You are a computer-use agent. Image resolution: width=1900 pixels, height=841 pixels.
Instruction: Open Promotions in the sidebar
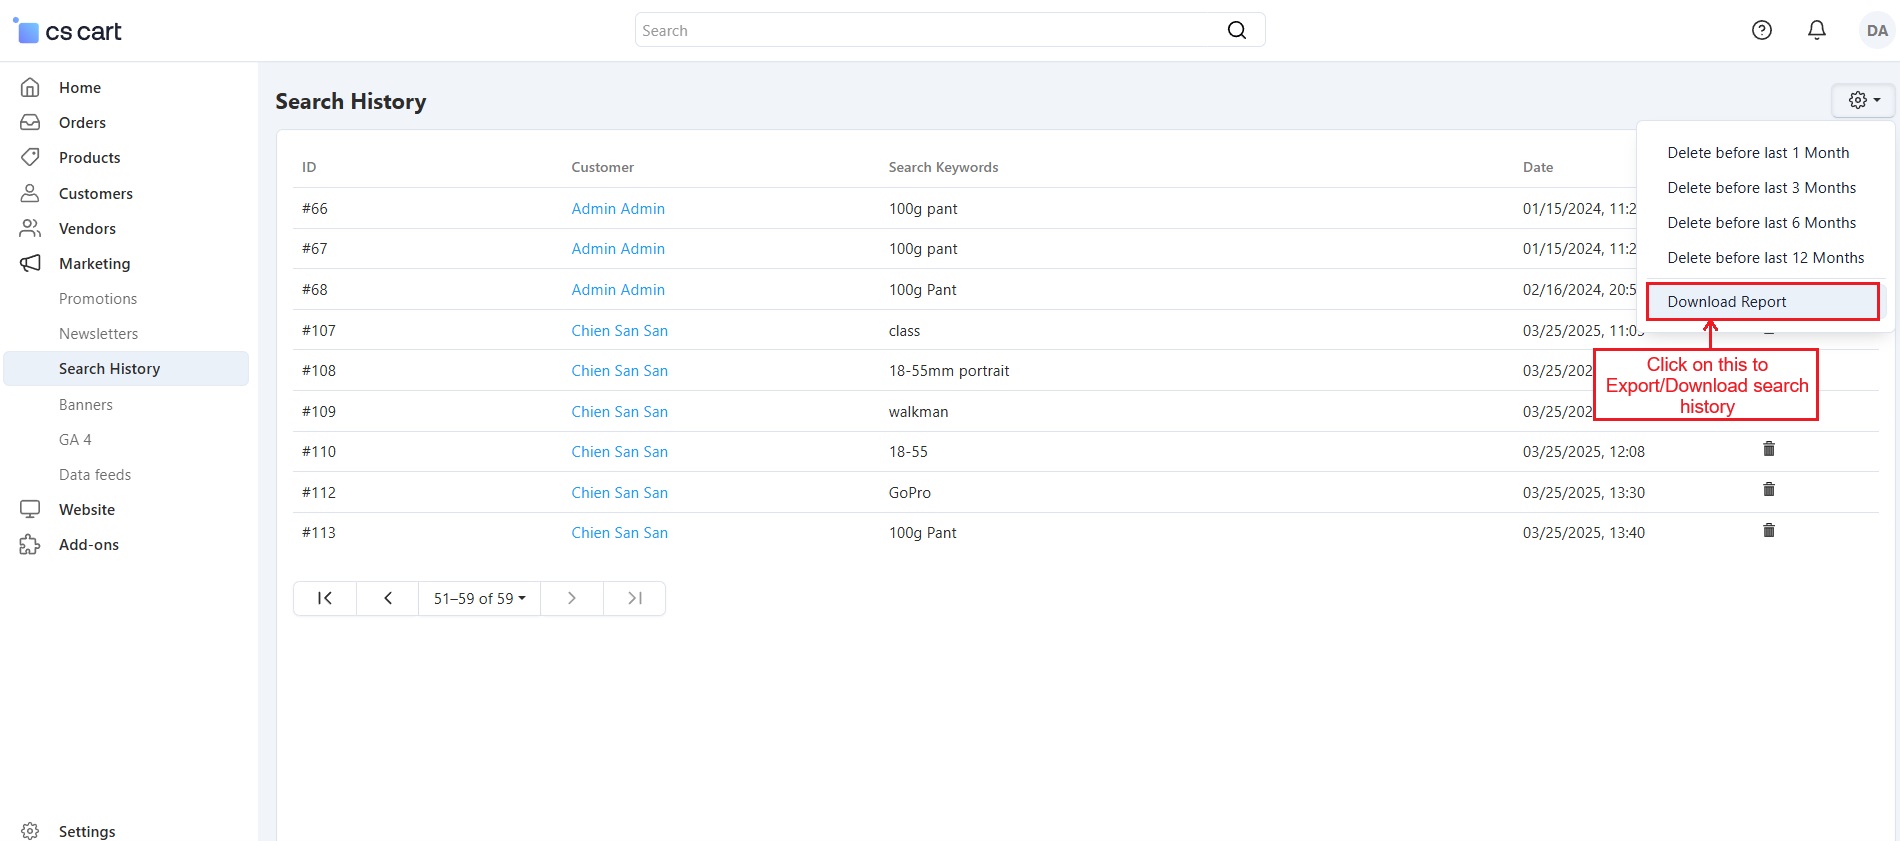(98, 299)
